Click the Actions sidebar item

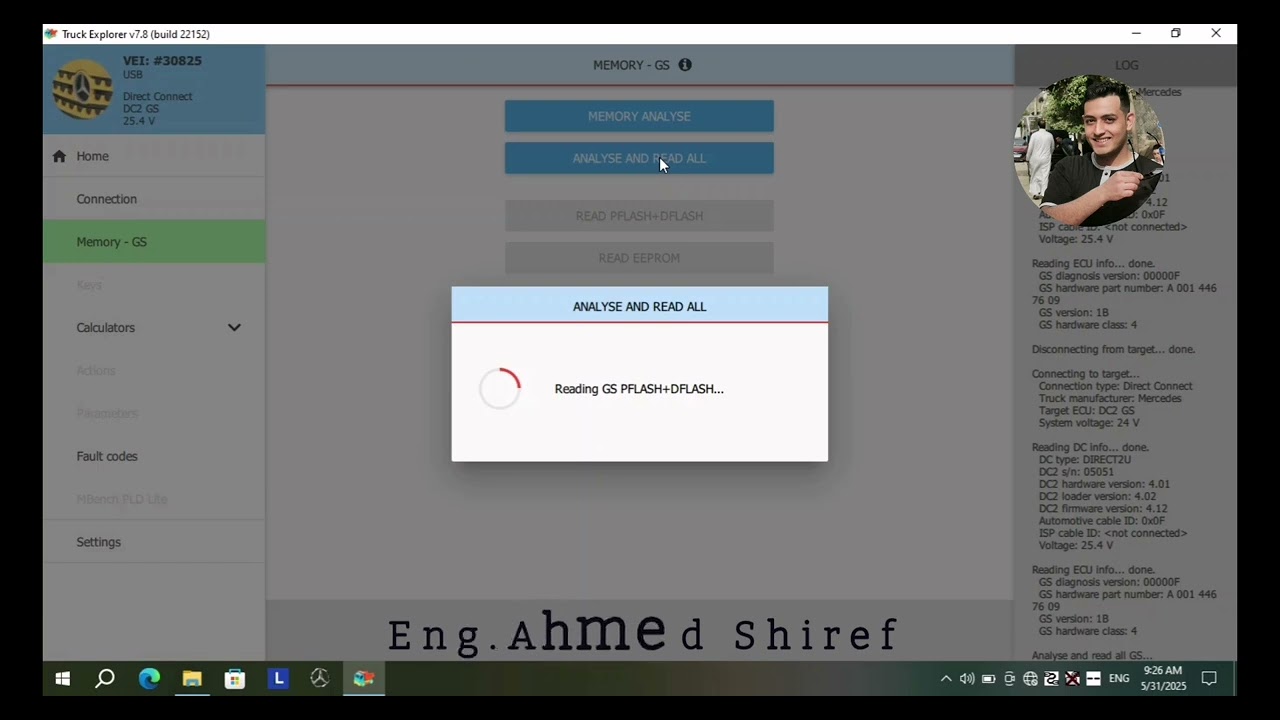pyautogui.click(x=154, y=371)
